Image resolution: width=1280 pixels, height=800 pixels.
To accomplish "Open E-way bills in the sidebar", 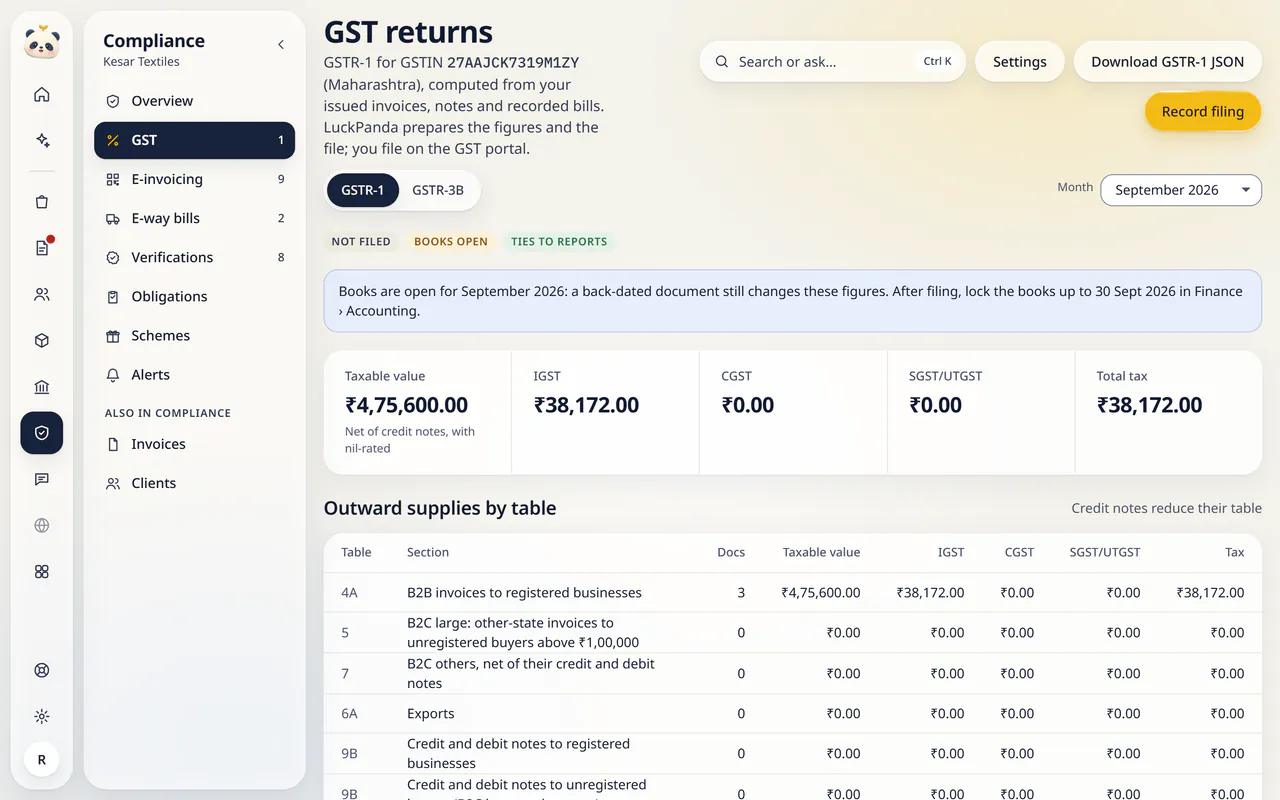I will 195,218.
